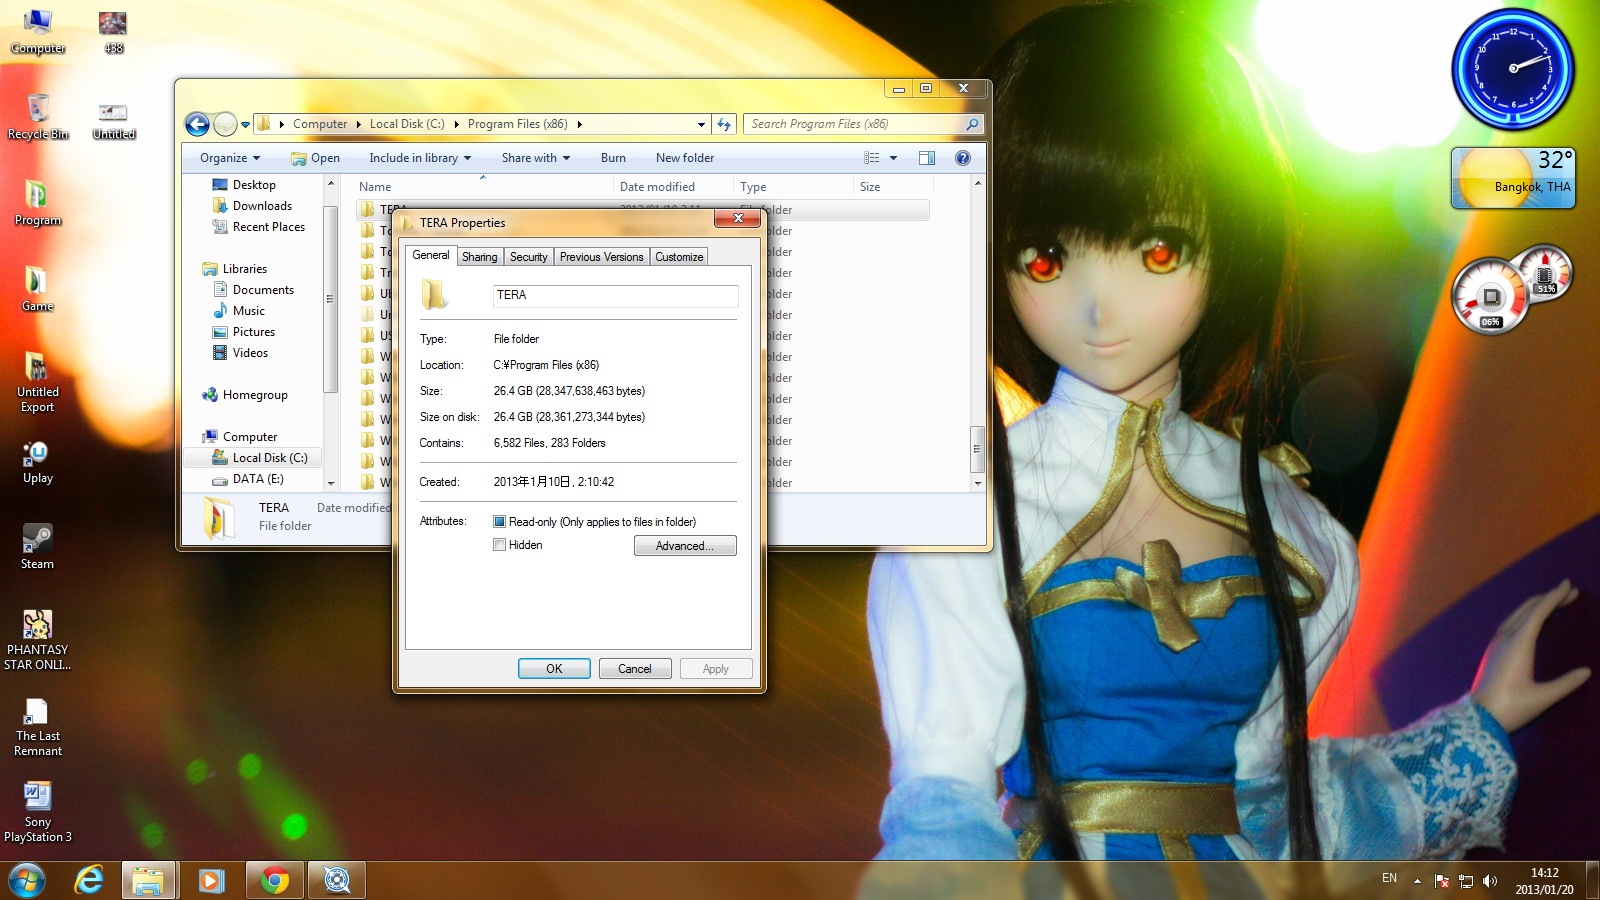Click Burn in the Explorer toolbar
This screenshot has width=1600, height=900.
[x=613, y=158]
